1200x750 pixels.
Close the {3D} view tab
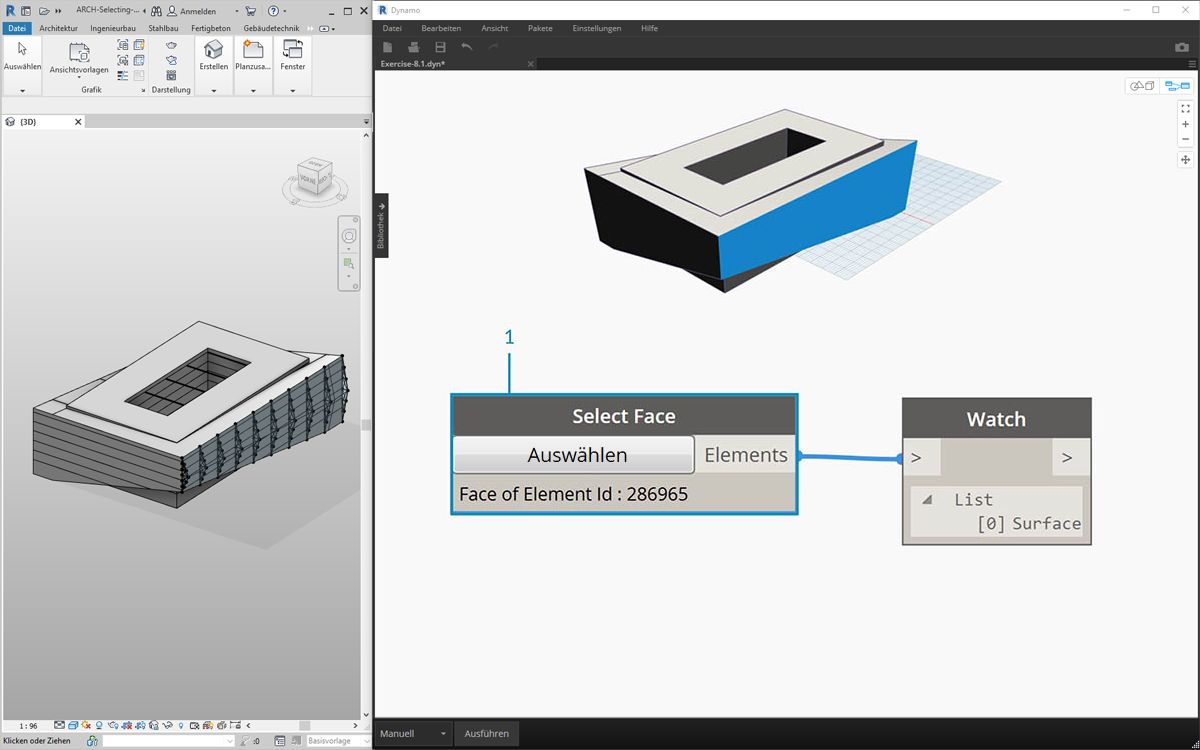[77, 121]
